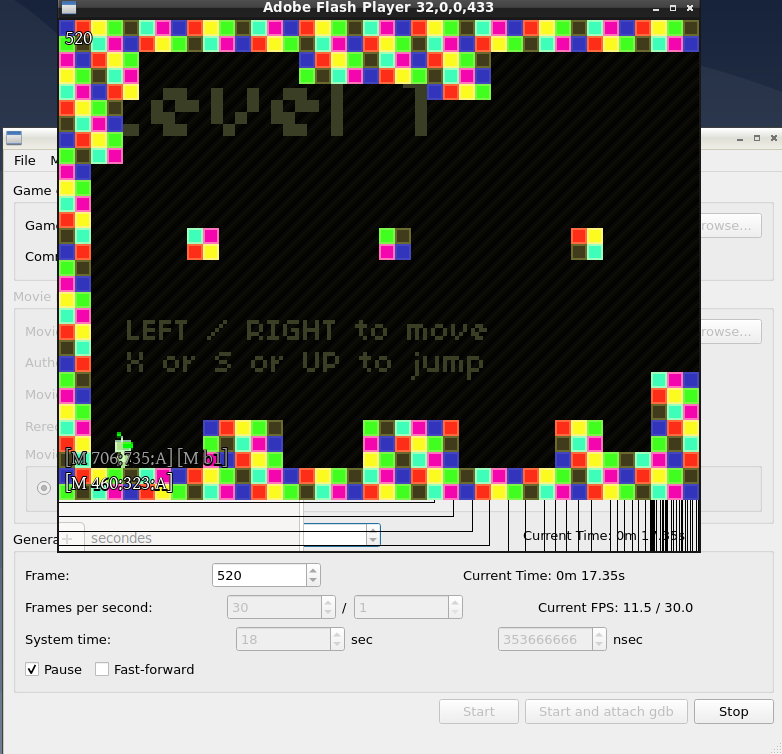The height and width of the screenshot is (754, 782).
Task: Minimize the Adobe Flash Player window
Action: [656, 8]
